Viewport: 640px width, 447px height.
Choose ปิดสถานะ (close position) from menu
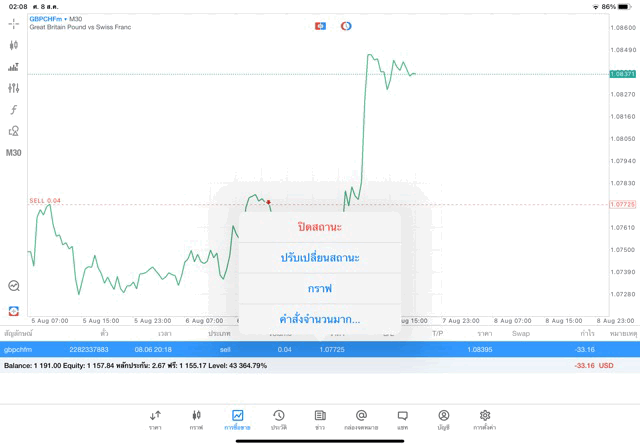click(x=320, y=227)
